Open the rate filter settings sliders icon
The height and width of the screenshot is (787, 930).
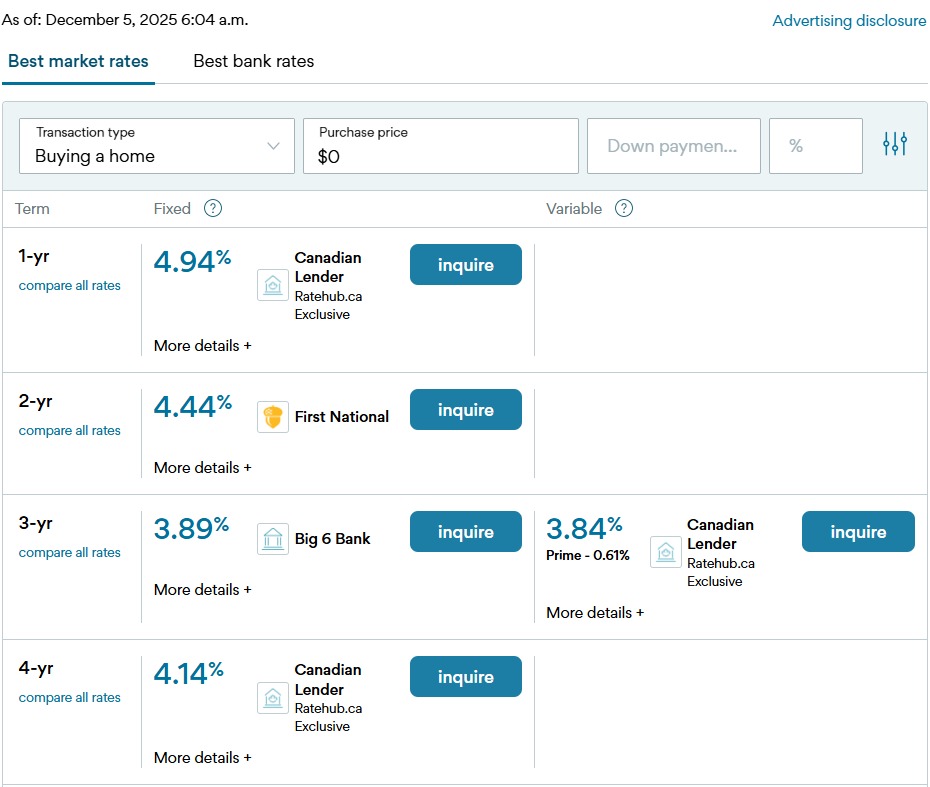click(895, 145)
